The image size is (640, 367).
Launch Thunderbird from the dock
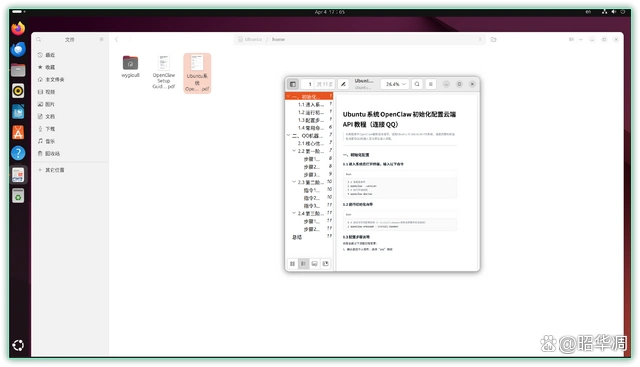coord(18,49)
